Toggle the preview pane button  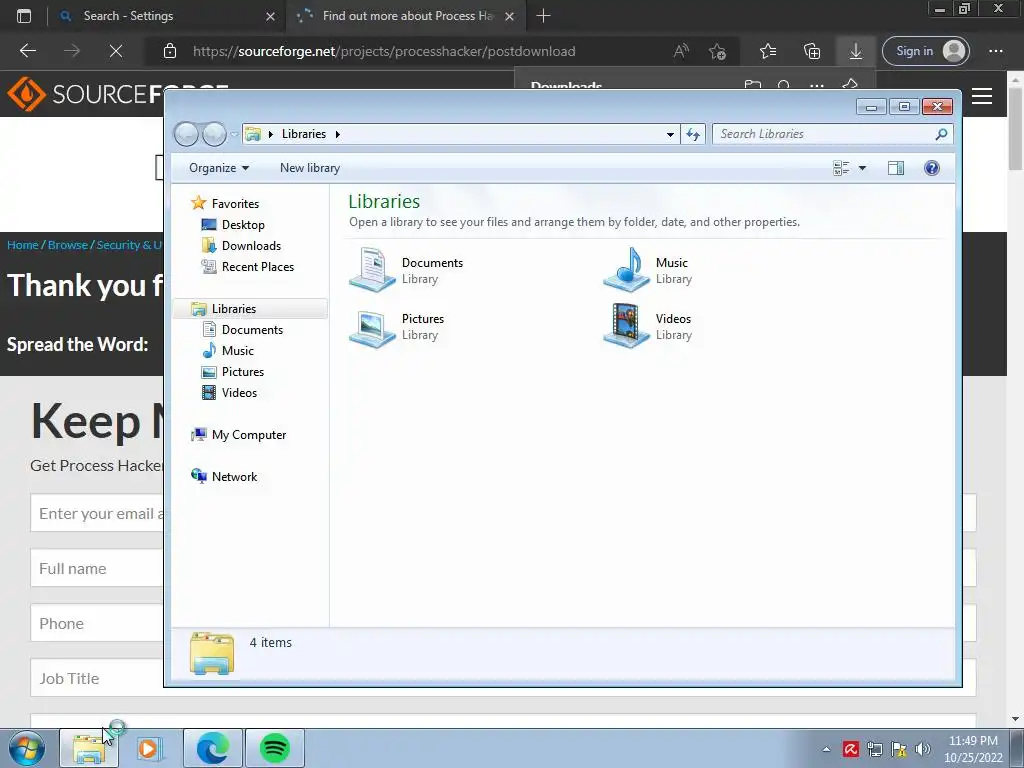896,168
